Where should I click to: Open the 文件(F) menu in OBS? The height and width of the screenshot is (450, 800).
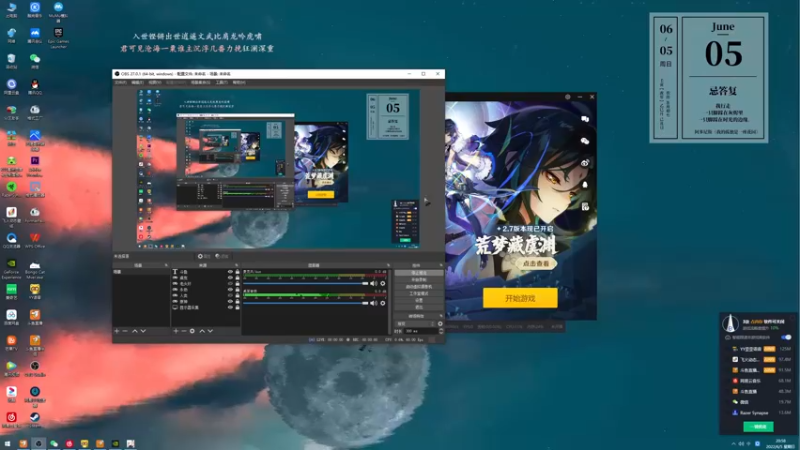point(120,82)
